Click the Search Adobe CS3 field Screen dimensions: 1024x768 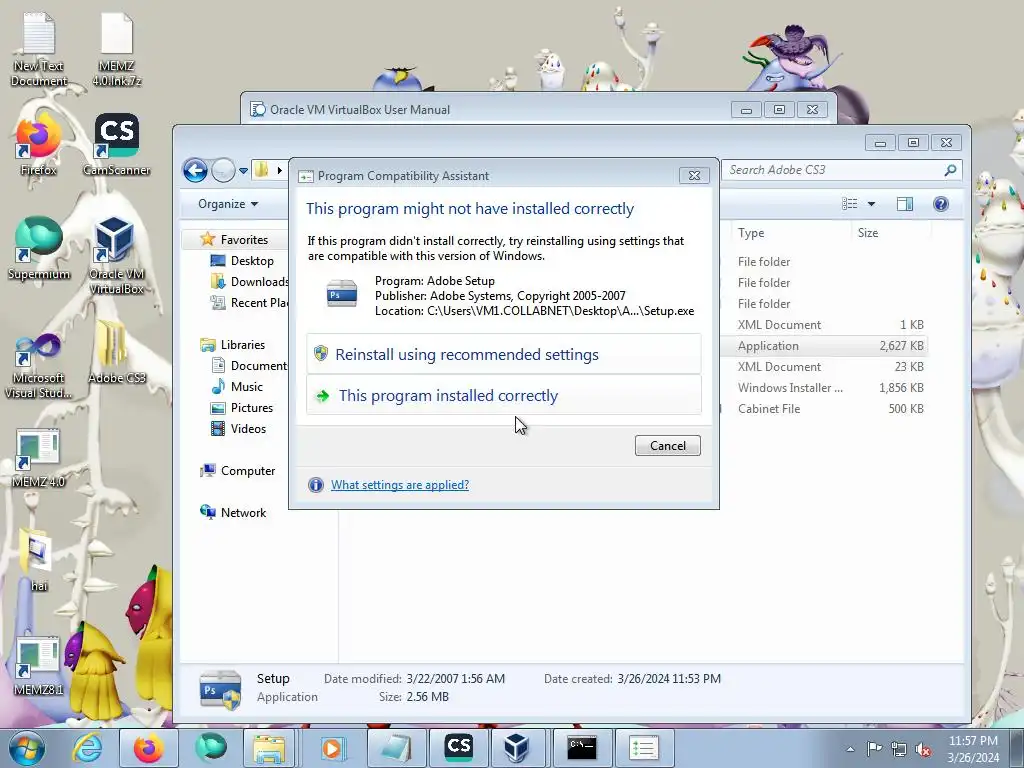click(x=833, y=170)
